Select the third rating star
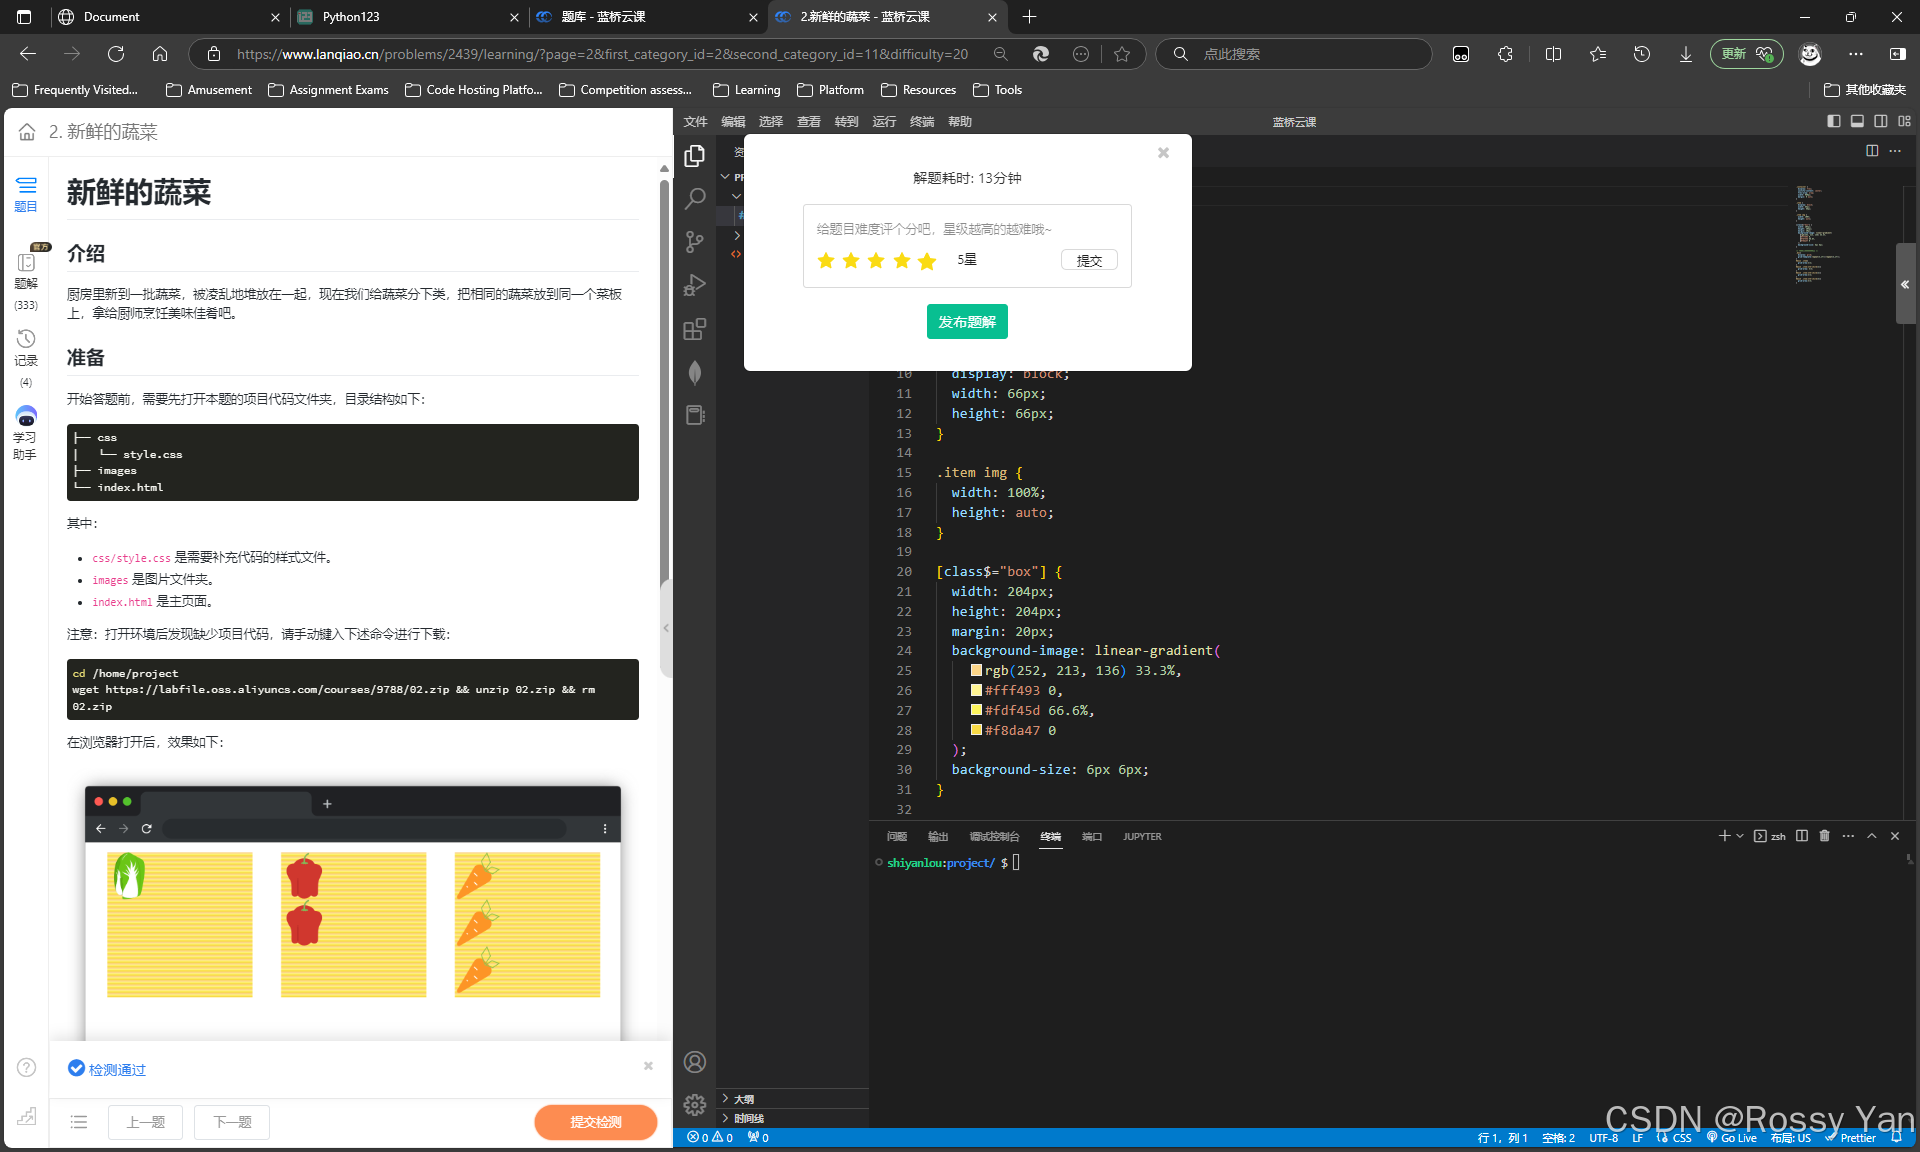The width and height of the screenshot is (1920, 1152). [x=876, y=261]
